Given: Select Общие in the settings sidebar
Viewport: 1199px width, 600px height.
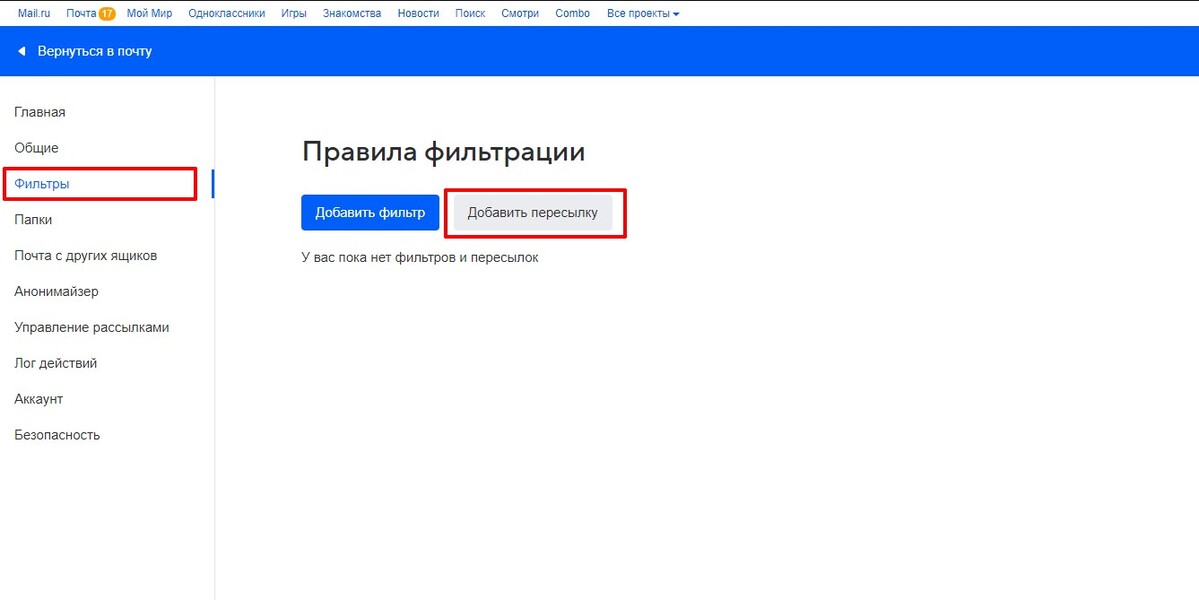Looking at the screenshot, I should (37, 148).
